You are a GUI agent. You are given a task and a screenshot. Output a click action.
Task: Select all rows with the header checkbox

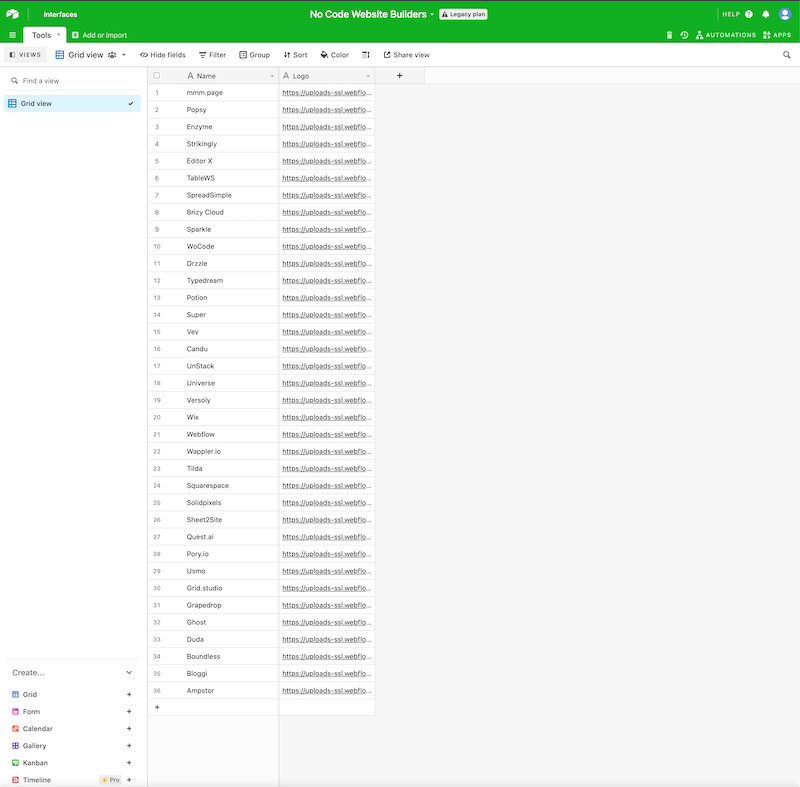157,75
